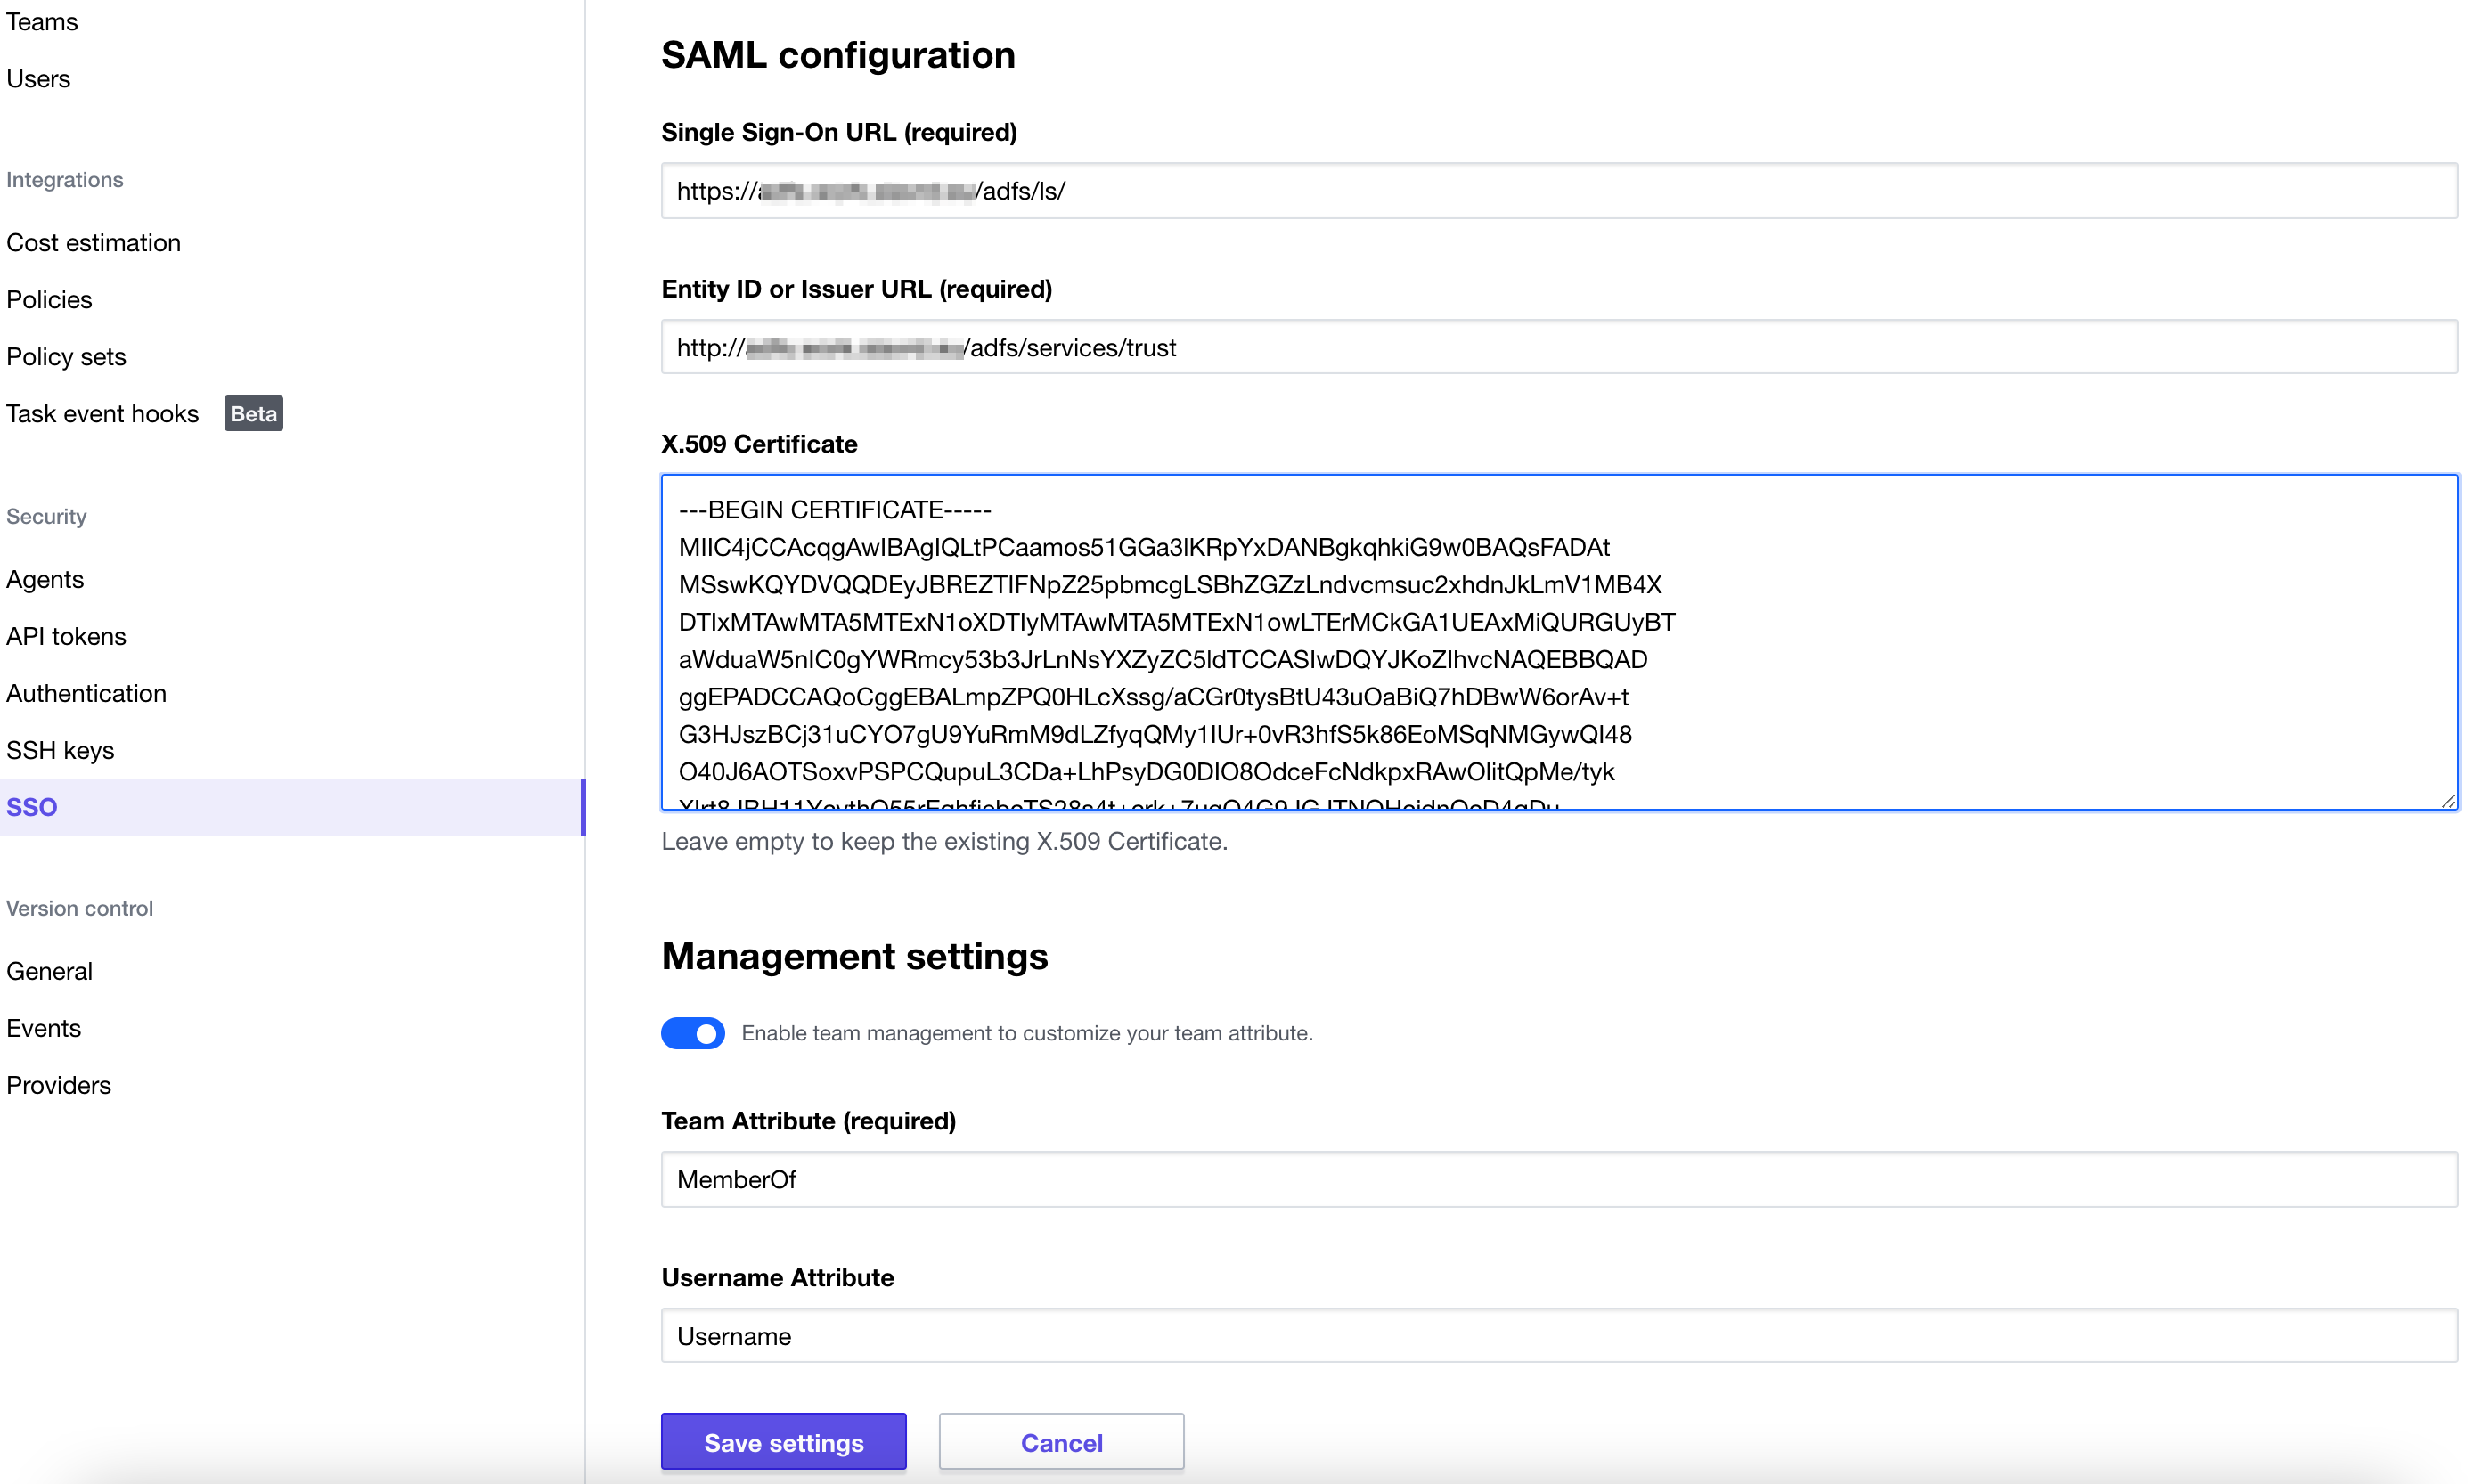This screenshot has height=1484, width=2482.
Task: Grab the certificate textarea resize handle
Action: pos(2448,801)
